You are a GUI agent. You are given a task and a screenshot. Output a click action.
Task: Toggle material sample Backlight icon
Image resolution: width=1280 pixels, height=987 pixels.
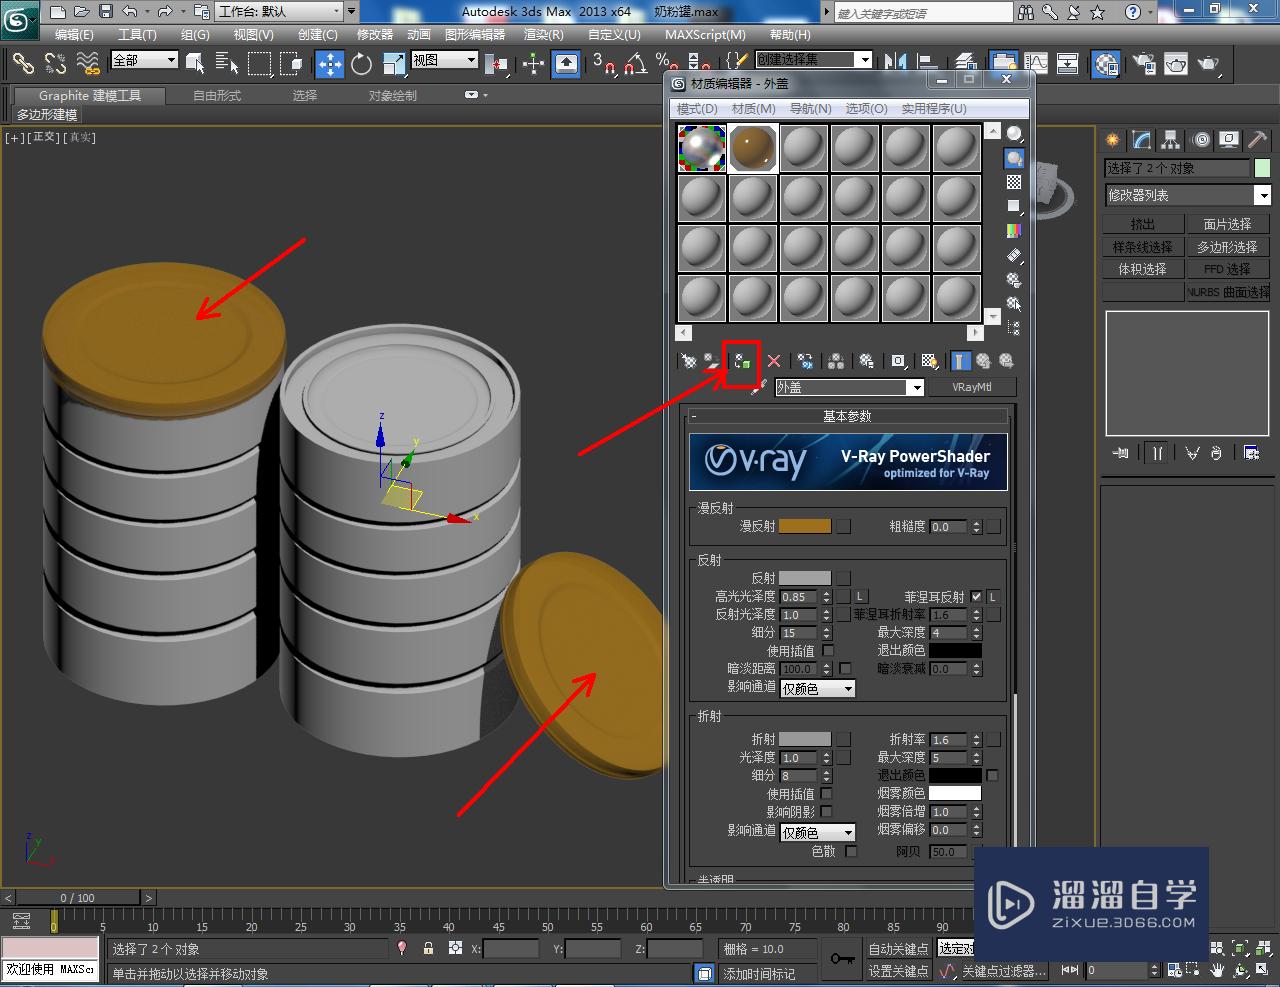(1014, 158)
